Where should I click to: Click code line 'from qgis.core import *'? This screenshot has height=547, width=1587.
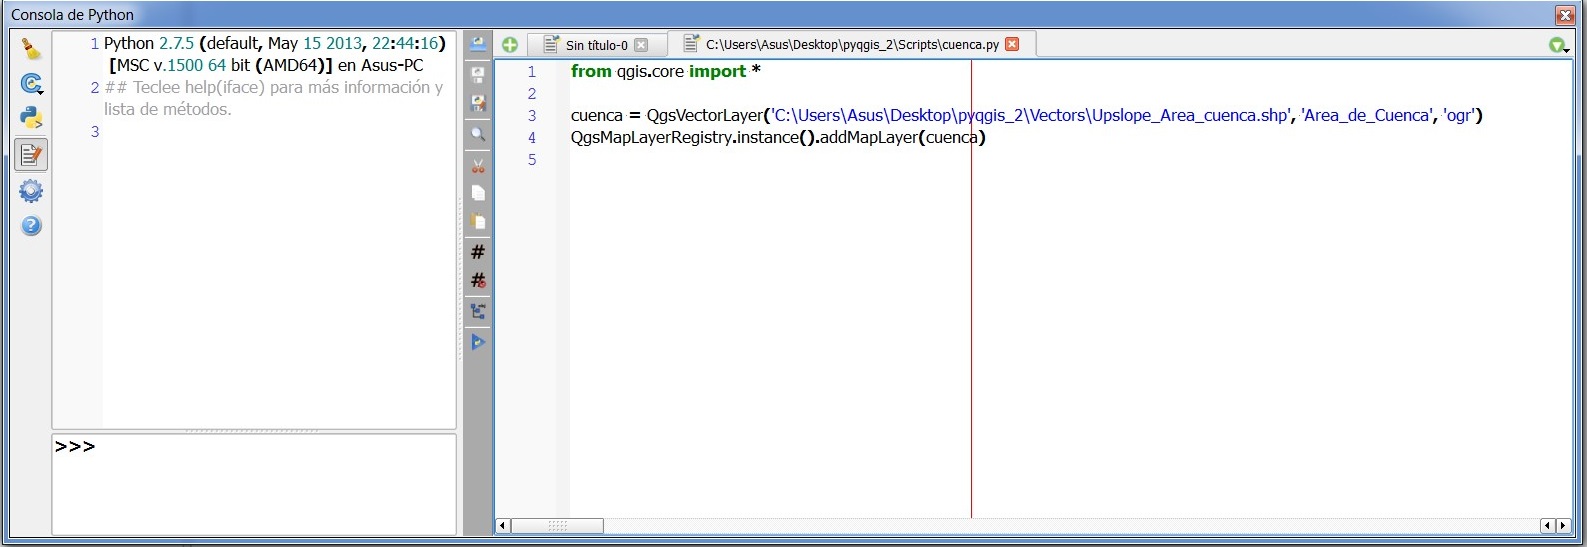[666, 71]
